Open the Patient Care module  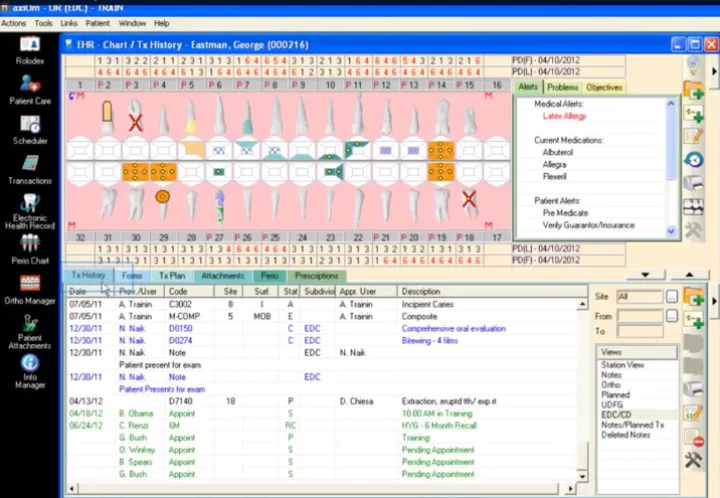pyautogui.click(x=29, y=90)
